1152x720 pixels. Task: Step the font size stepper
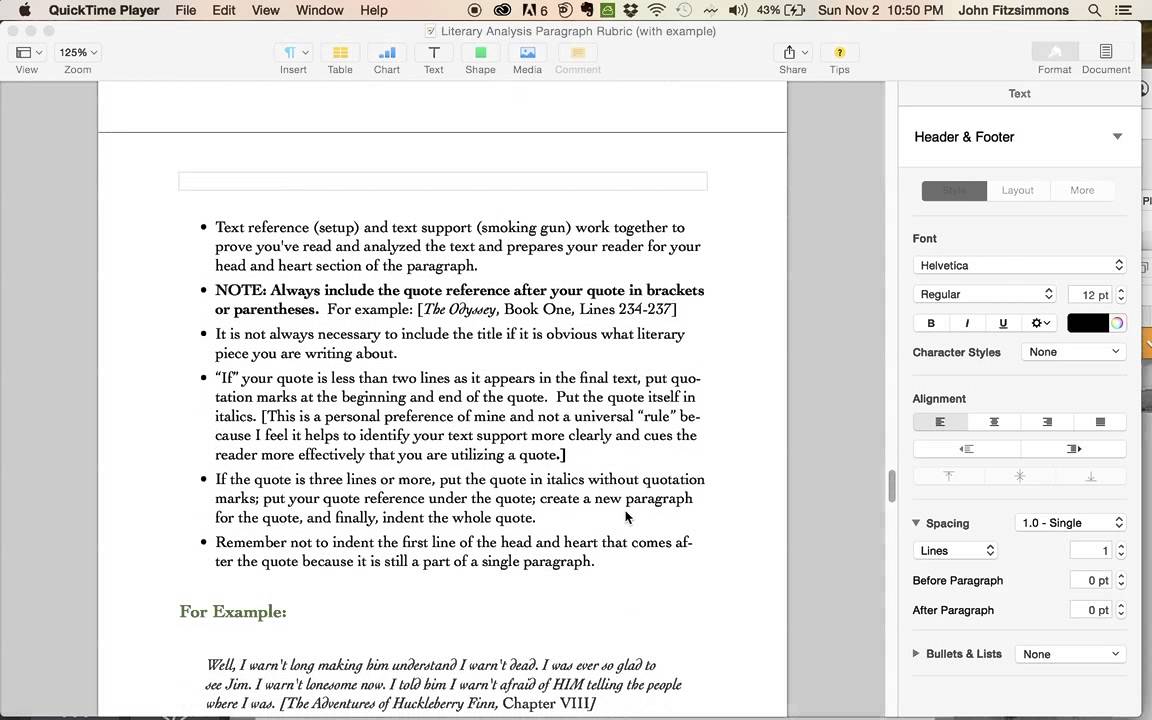click(x=1121, y=295)
